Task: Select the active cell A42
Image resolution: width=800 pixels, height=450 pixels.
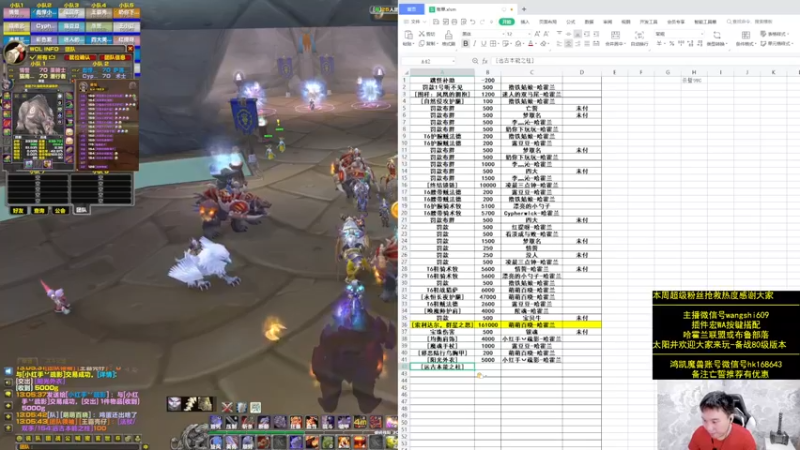Action: 442,367
